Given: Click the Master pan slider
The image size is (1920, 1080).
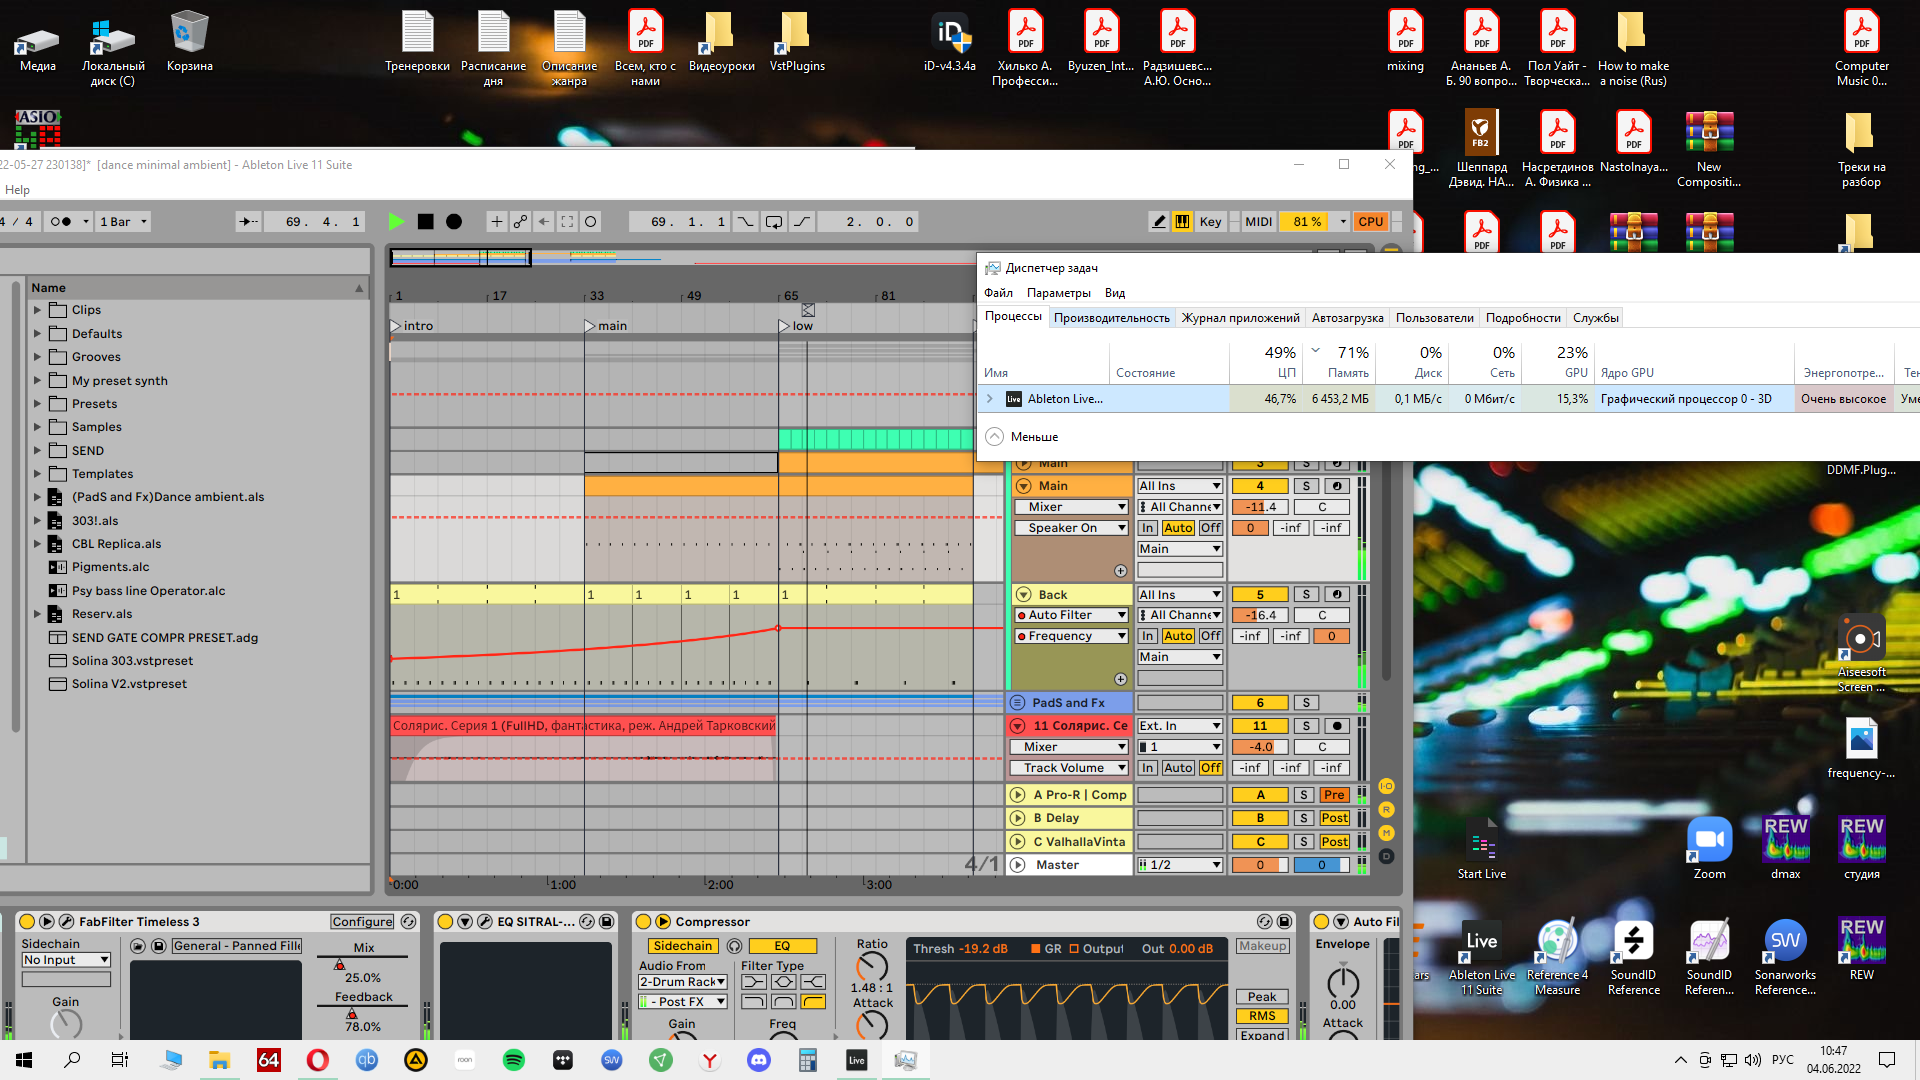Looking at the screenshot, I should tap(1321, 865).
